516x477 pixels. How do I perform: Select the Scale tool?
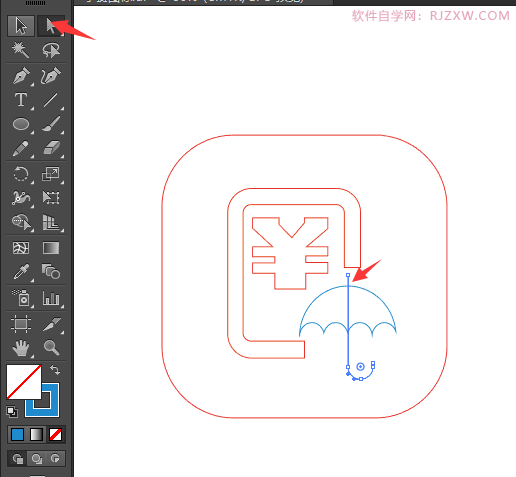click(51, 174)
